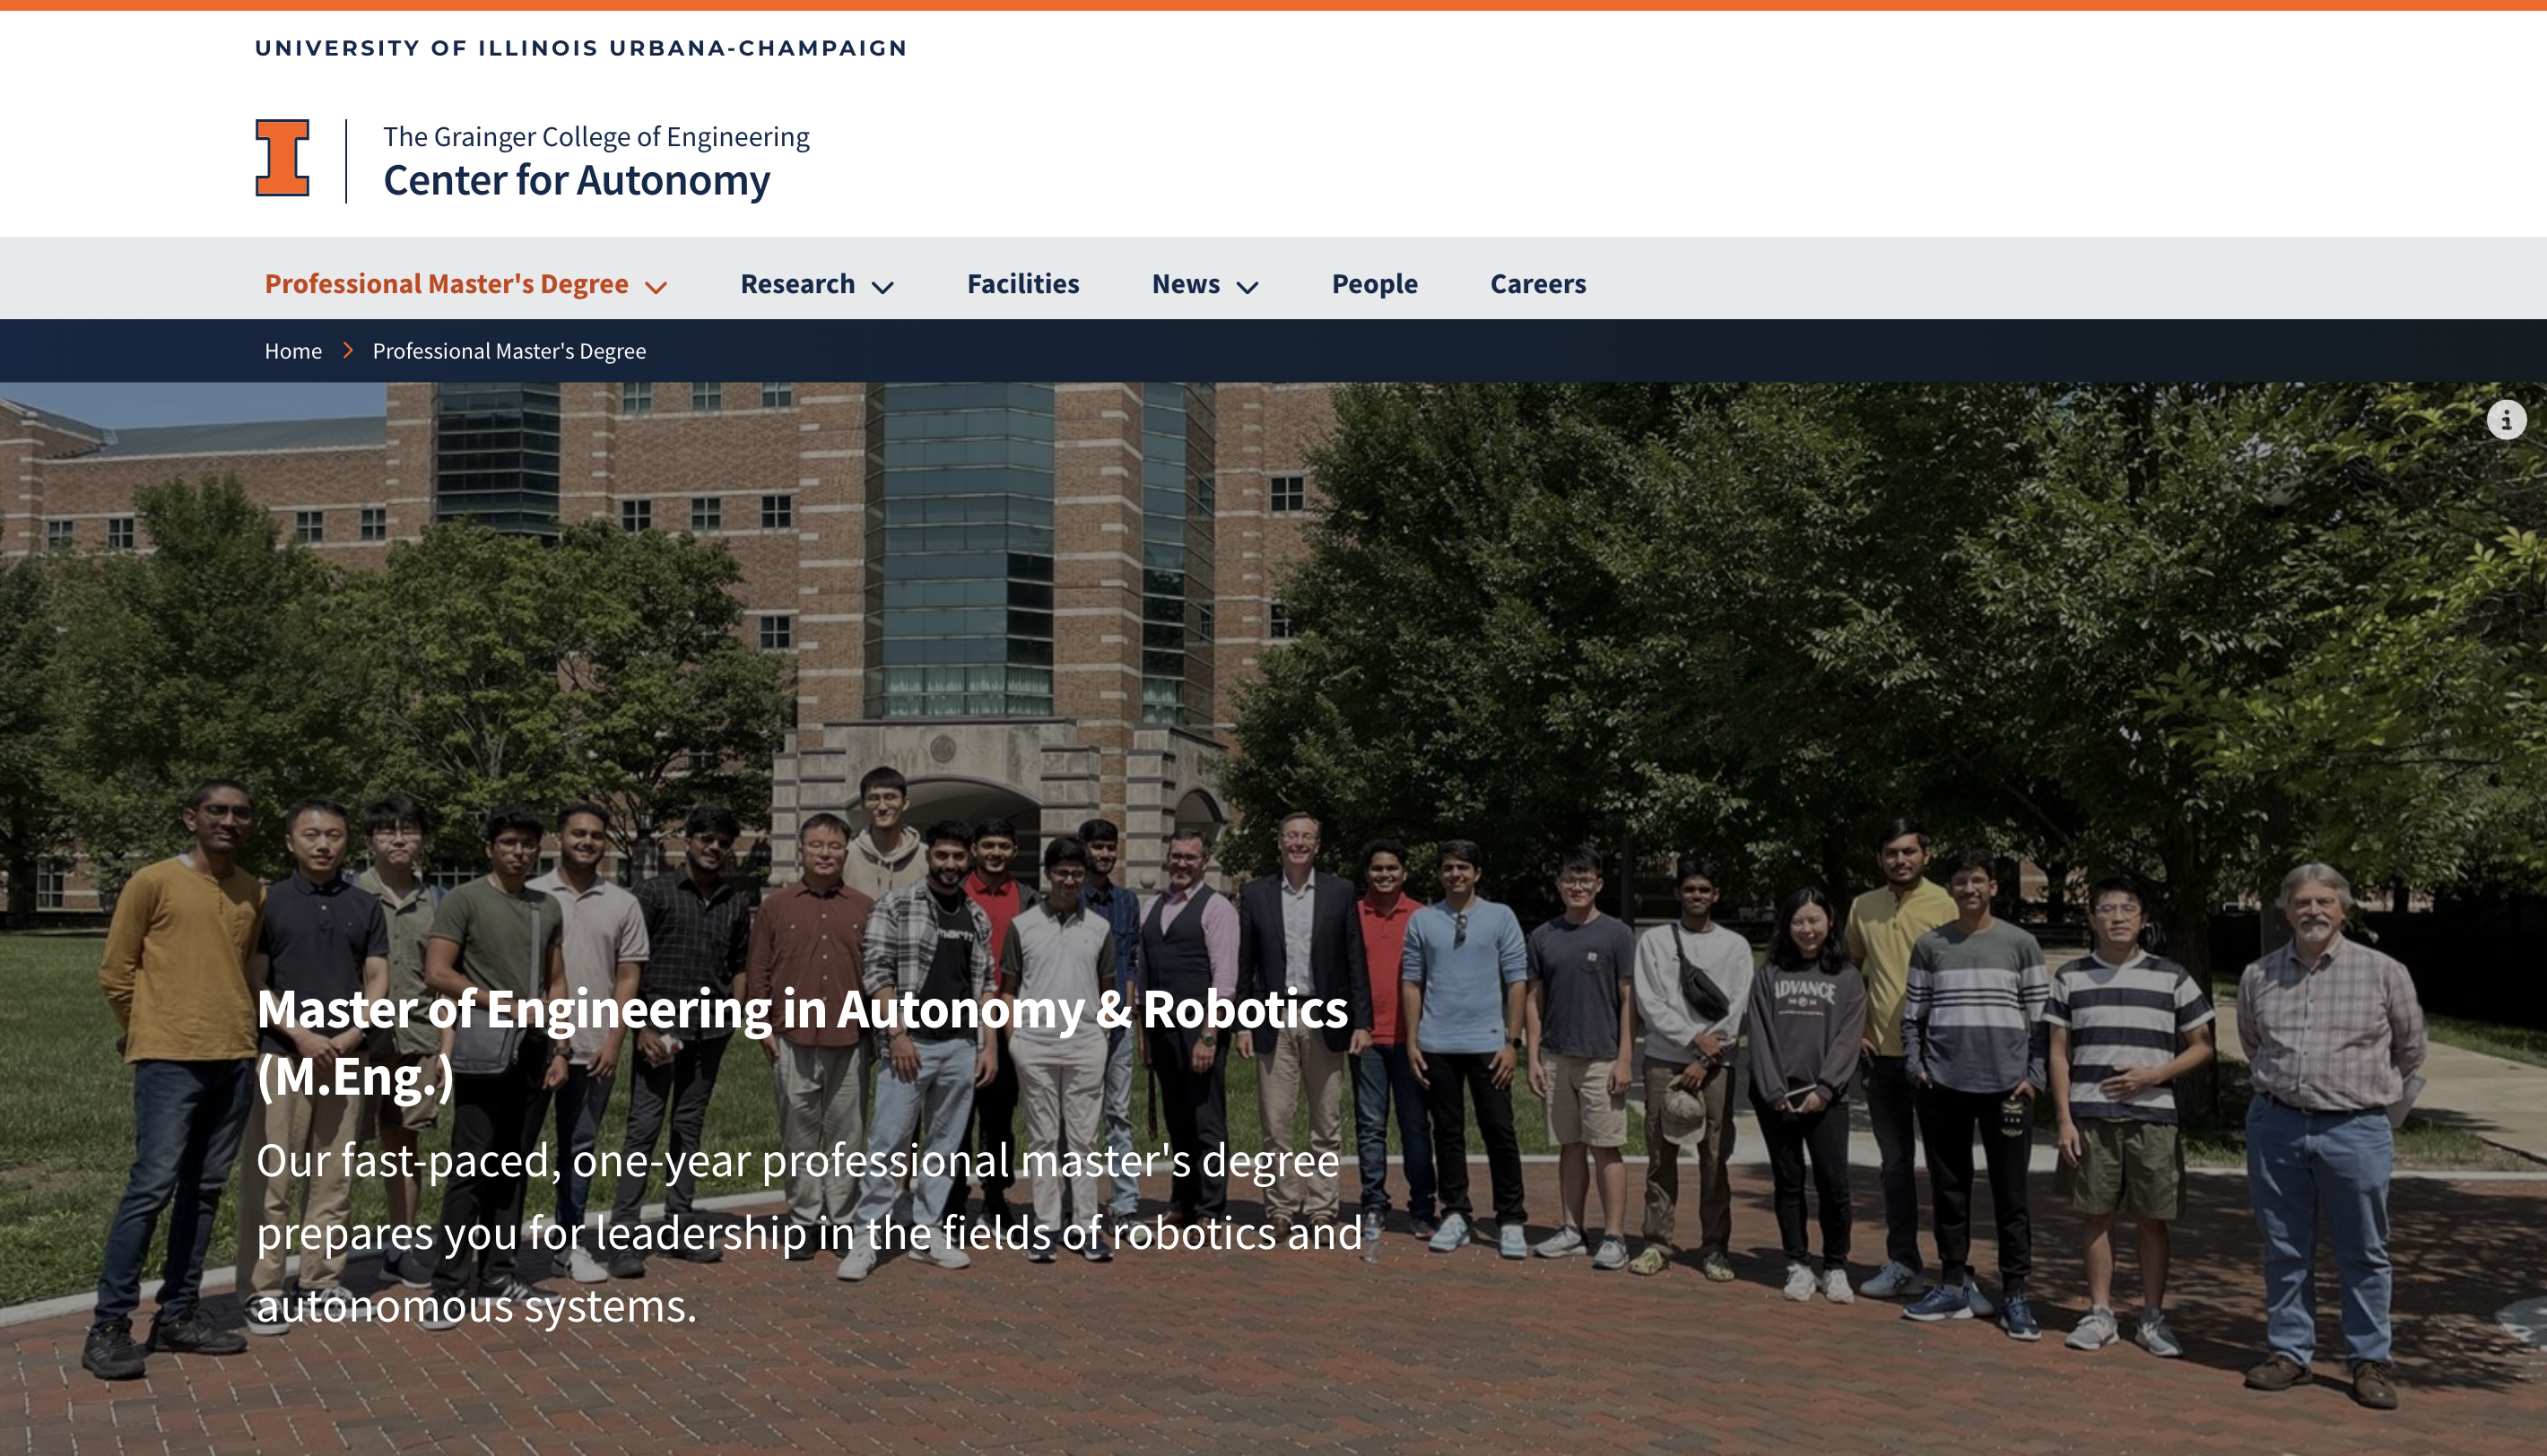Go to the Facilities page
Viewport: 2547px width, 1456px height.
point(1023,284)
